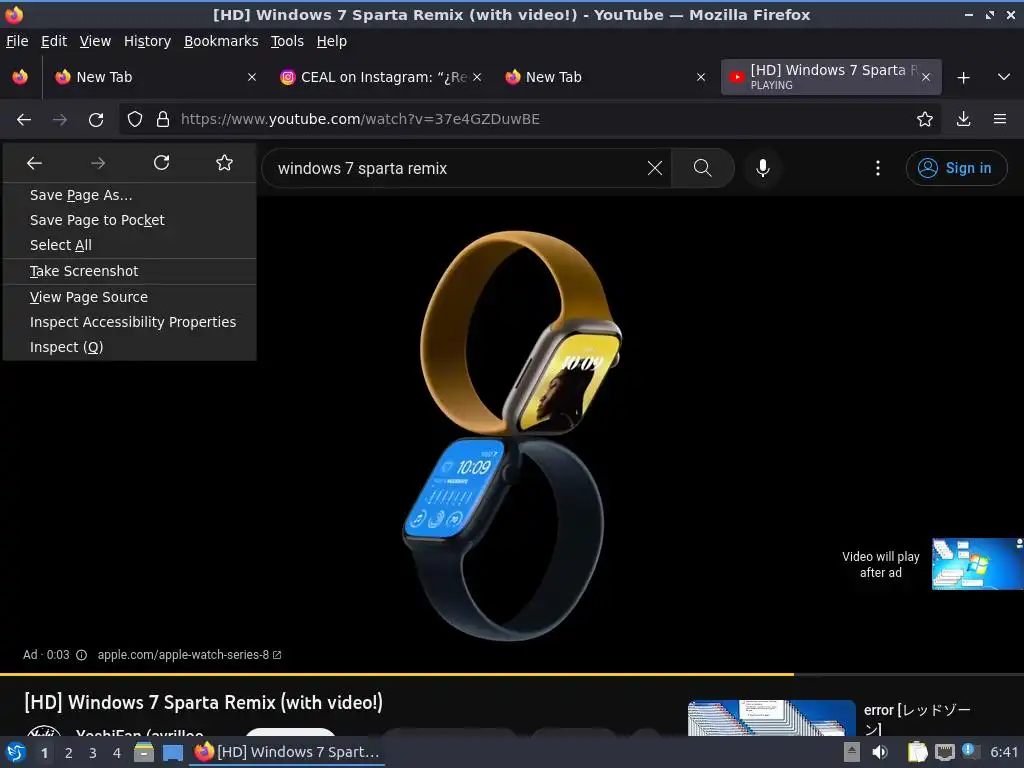This screenshot has width=1024, height=768.
Task: Expand the list all tabs chevron
Action: pos(1004,77)
